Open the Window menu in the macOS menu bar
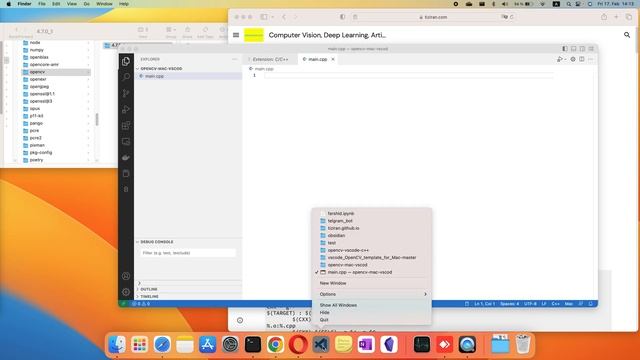 (104, 4)
